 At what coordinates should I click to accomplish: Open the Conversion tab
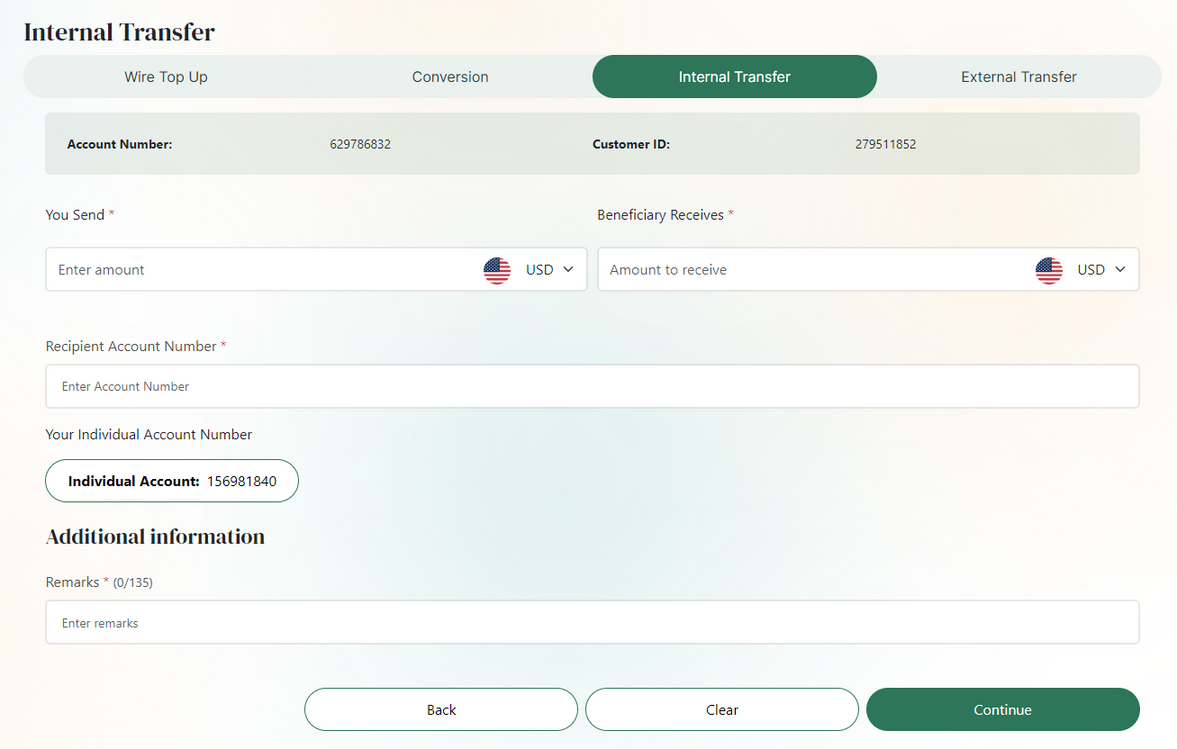click(450, 77)
